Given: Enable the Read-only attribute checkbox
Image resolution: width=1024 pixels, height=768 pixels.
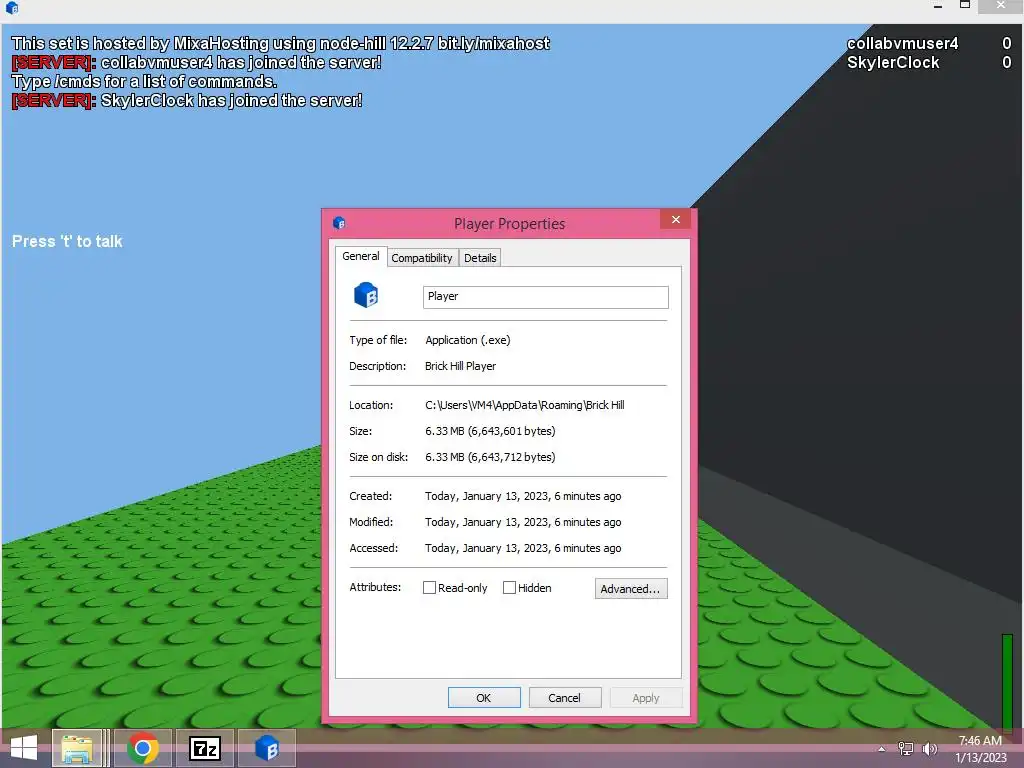Looking at the screenshot, I should pyautogui.click(x=430, y=588).
